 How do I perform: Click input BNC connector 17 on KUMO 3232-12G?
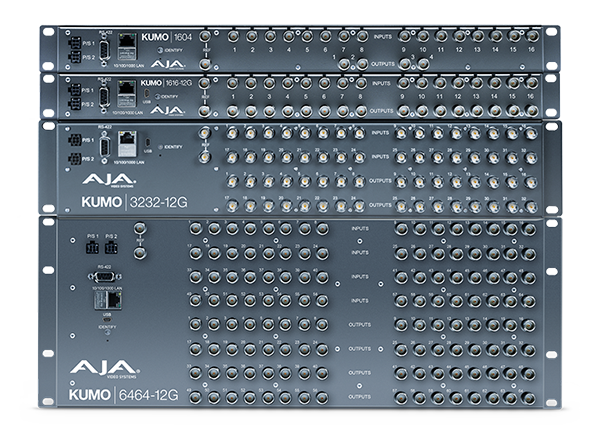pyautogui.click(x=232, y=157)
